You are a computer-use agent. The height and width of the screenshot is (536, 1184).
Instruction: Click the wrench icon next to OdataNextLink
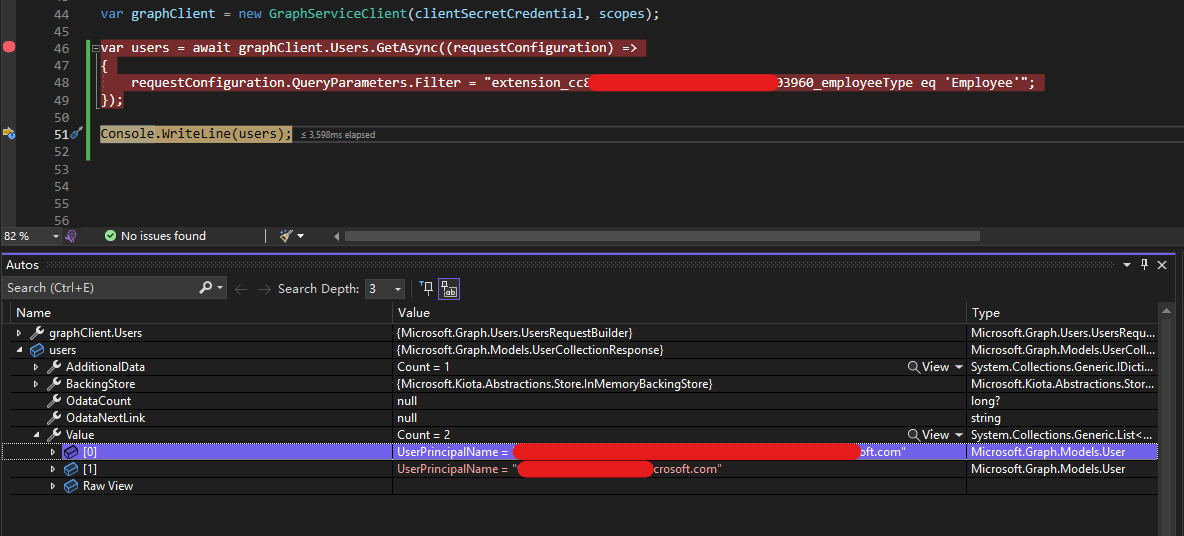coord(54,418)
